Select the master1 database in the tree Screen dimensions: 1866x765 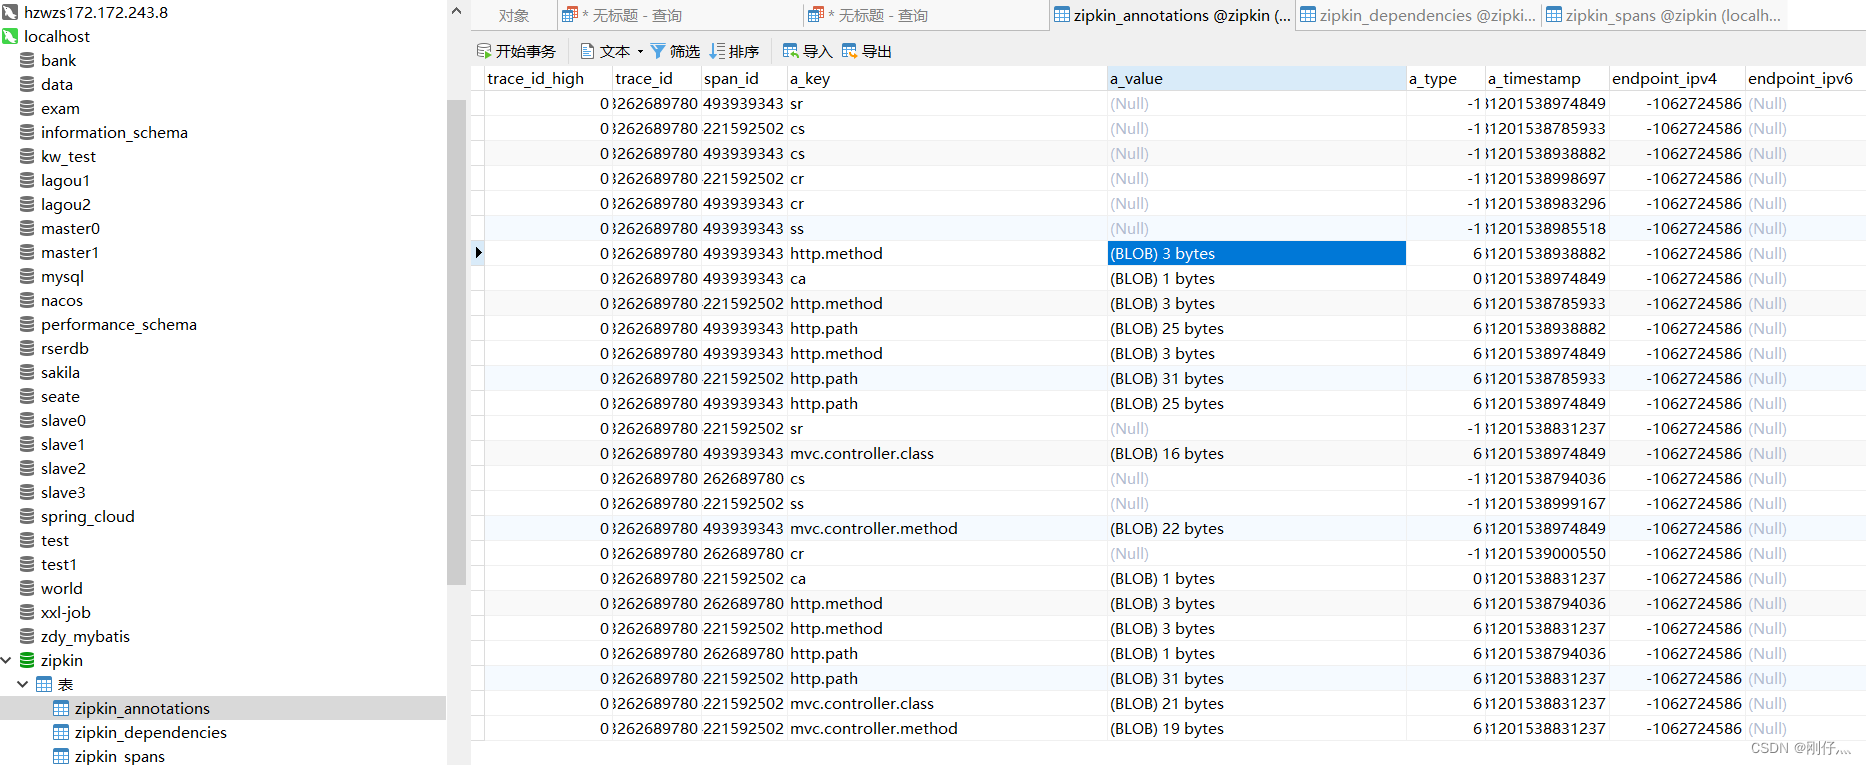70,252
